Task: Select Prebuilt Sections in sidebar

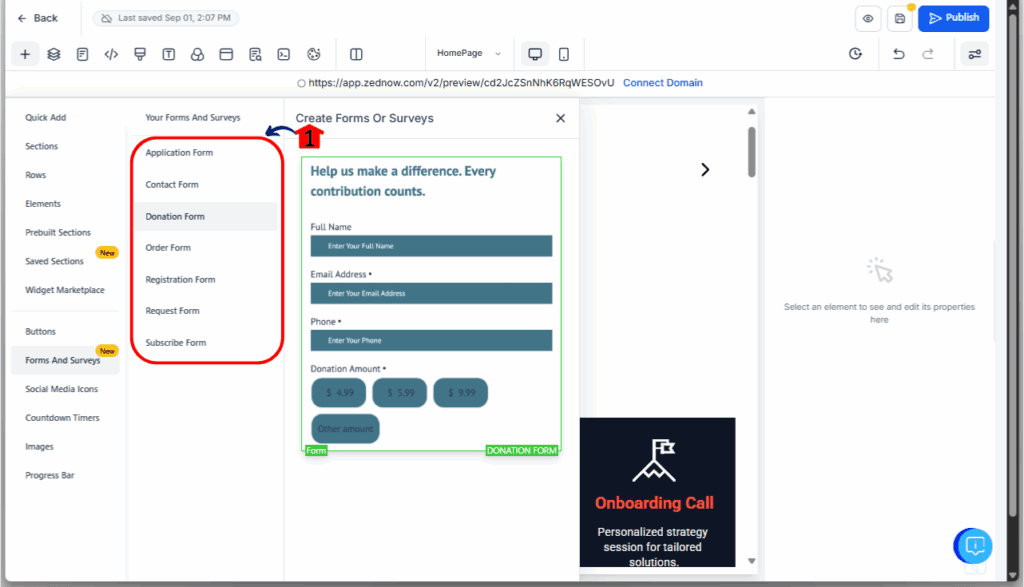Action: pos(58,232)
